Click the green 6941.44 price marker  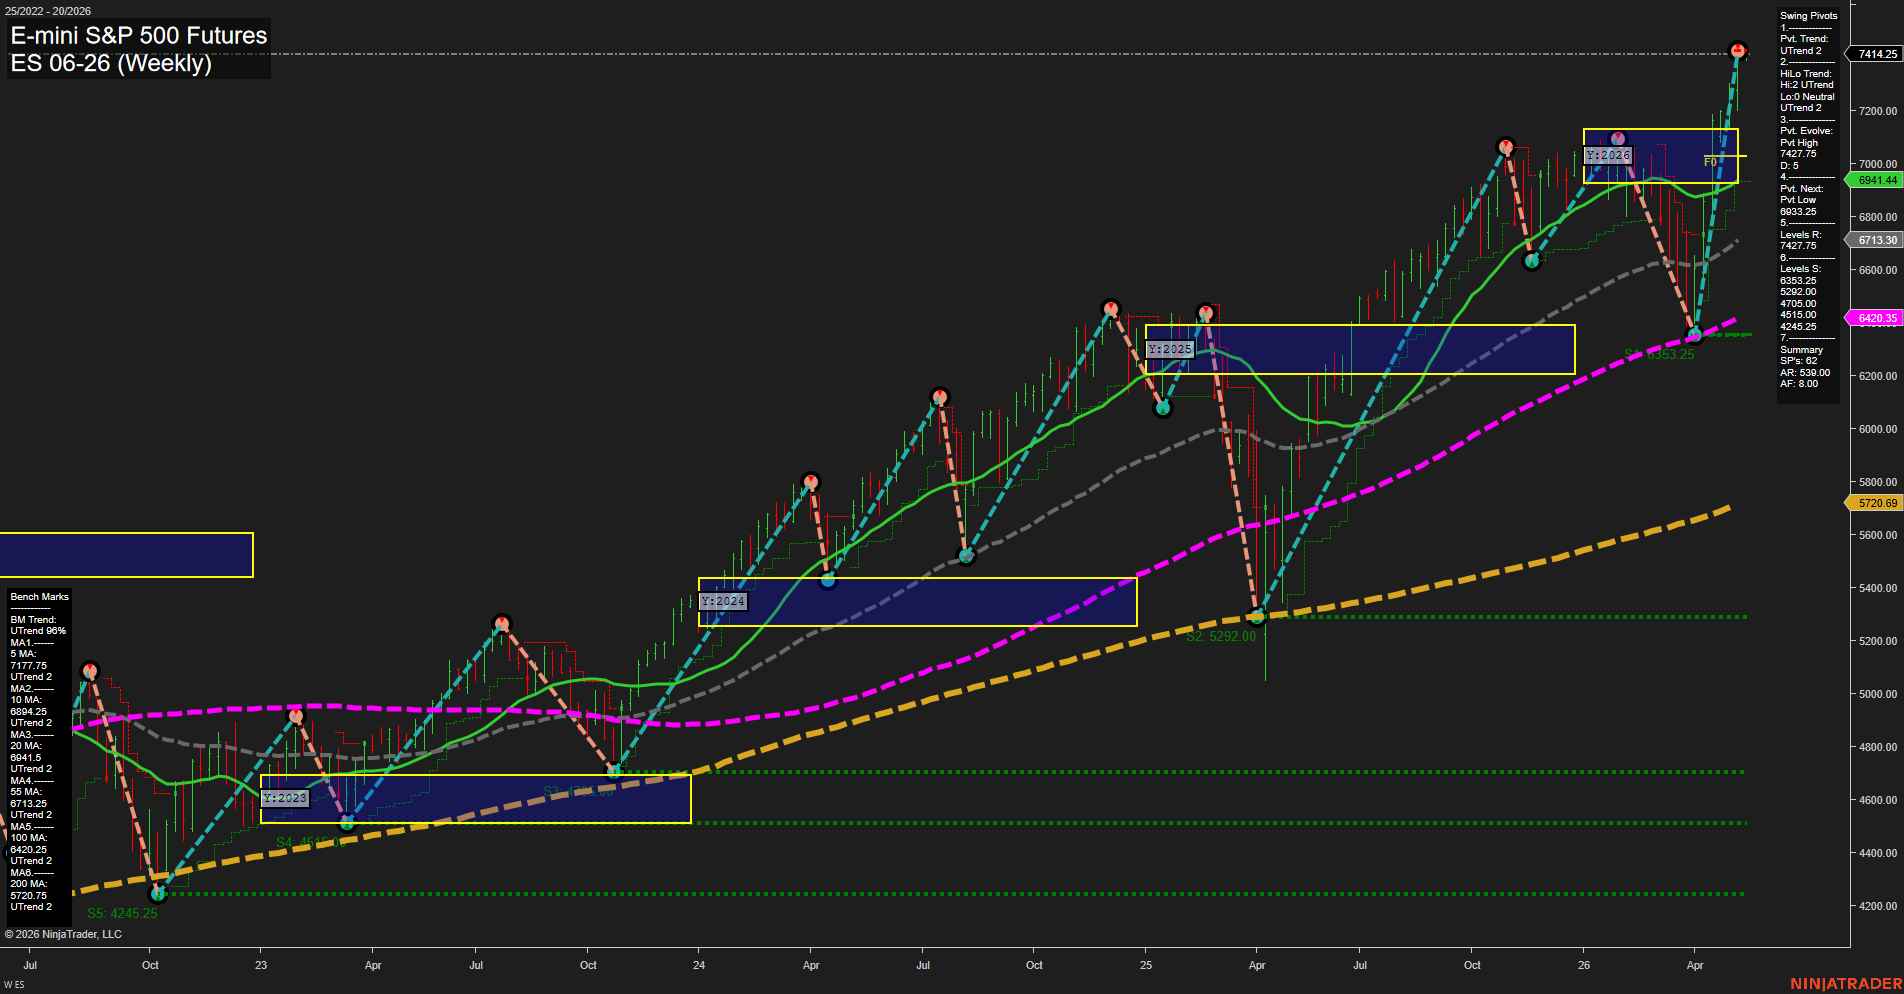(x=1875, y=180)
